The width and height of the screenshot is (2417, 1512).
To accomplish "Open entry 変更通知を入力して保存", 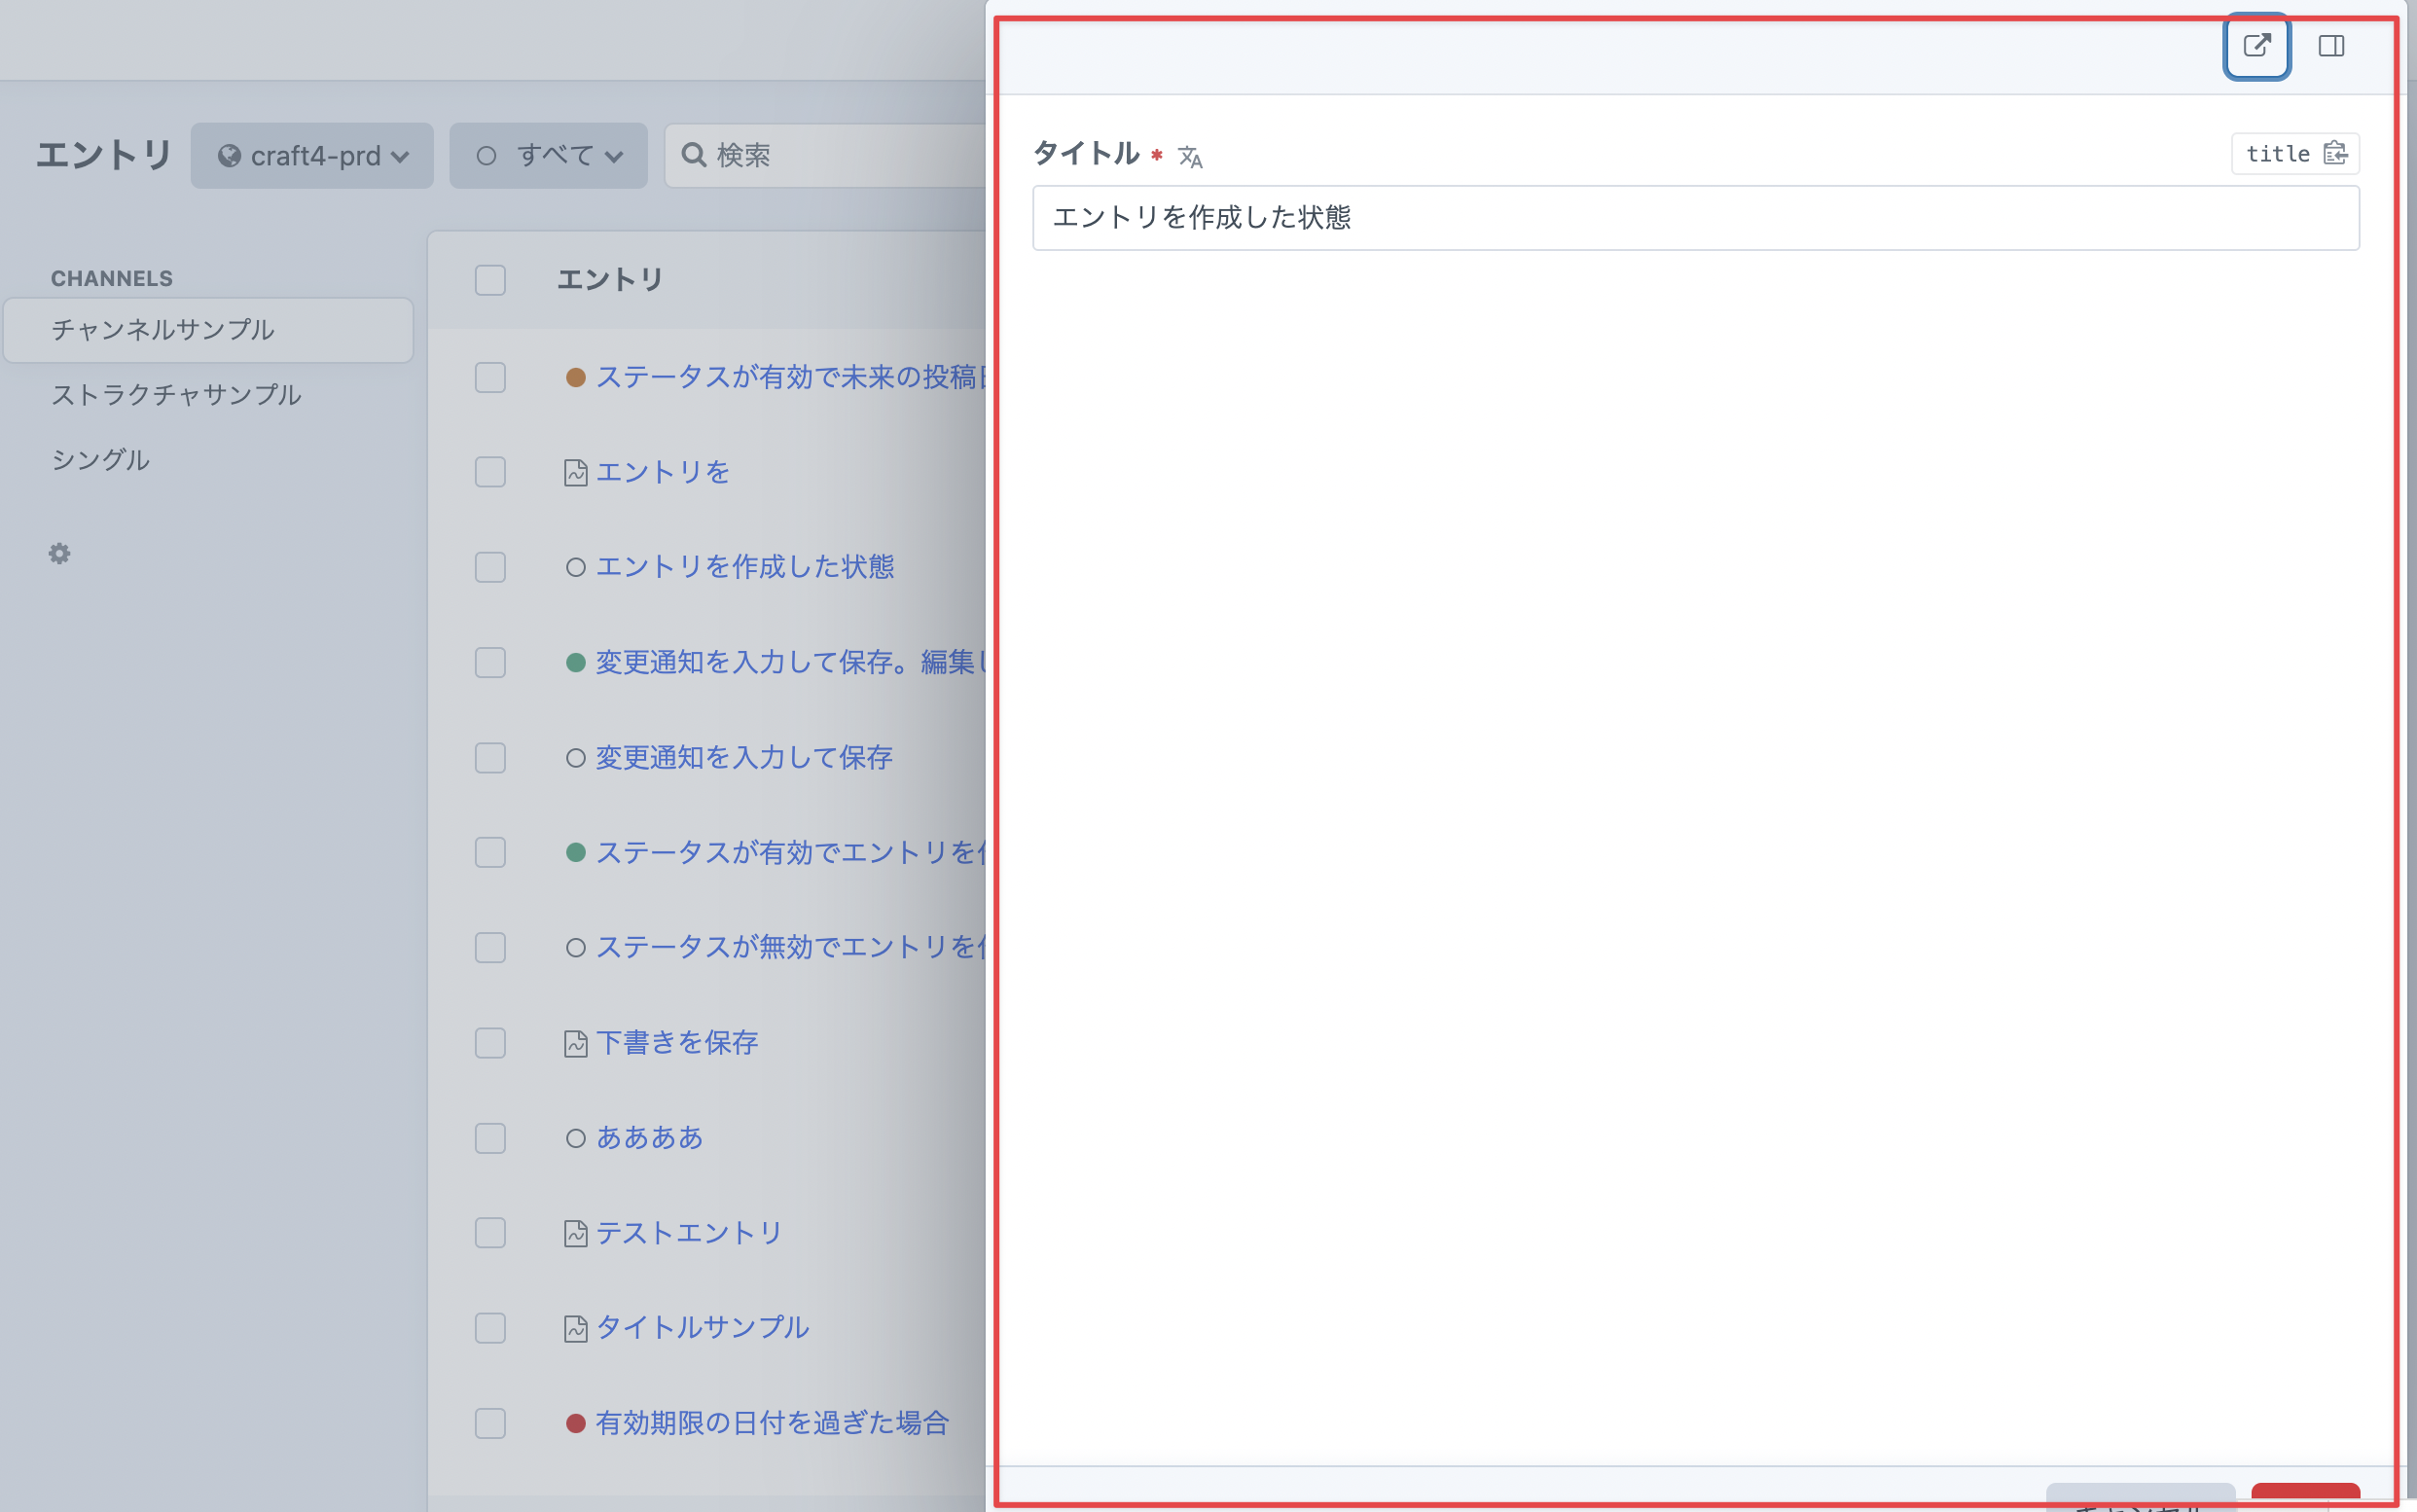I will tap(744, 758).
